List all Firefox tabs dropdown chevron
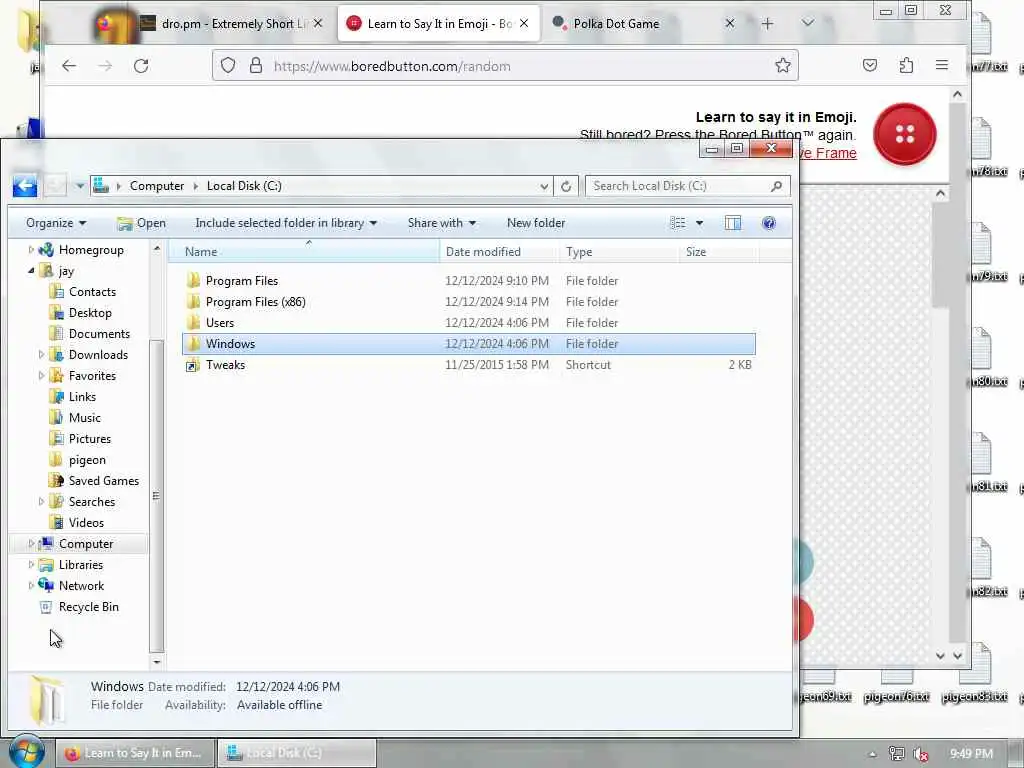Screen dimensions: 1024x768 coord(808,23)
